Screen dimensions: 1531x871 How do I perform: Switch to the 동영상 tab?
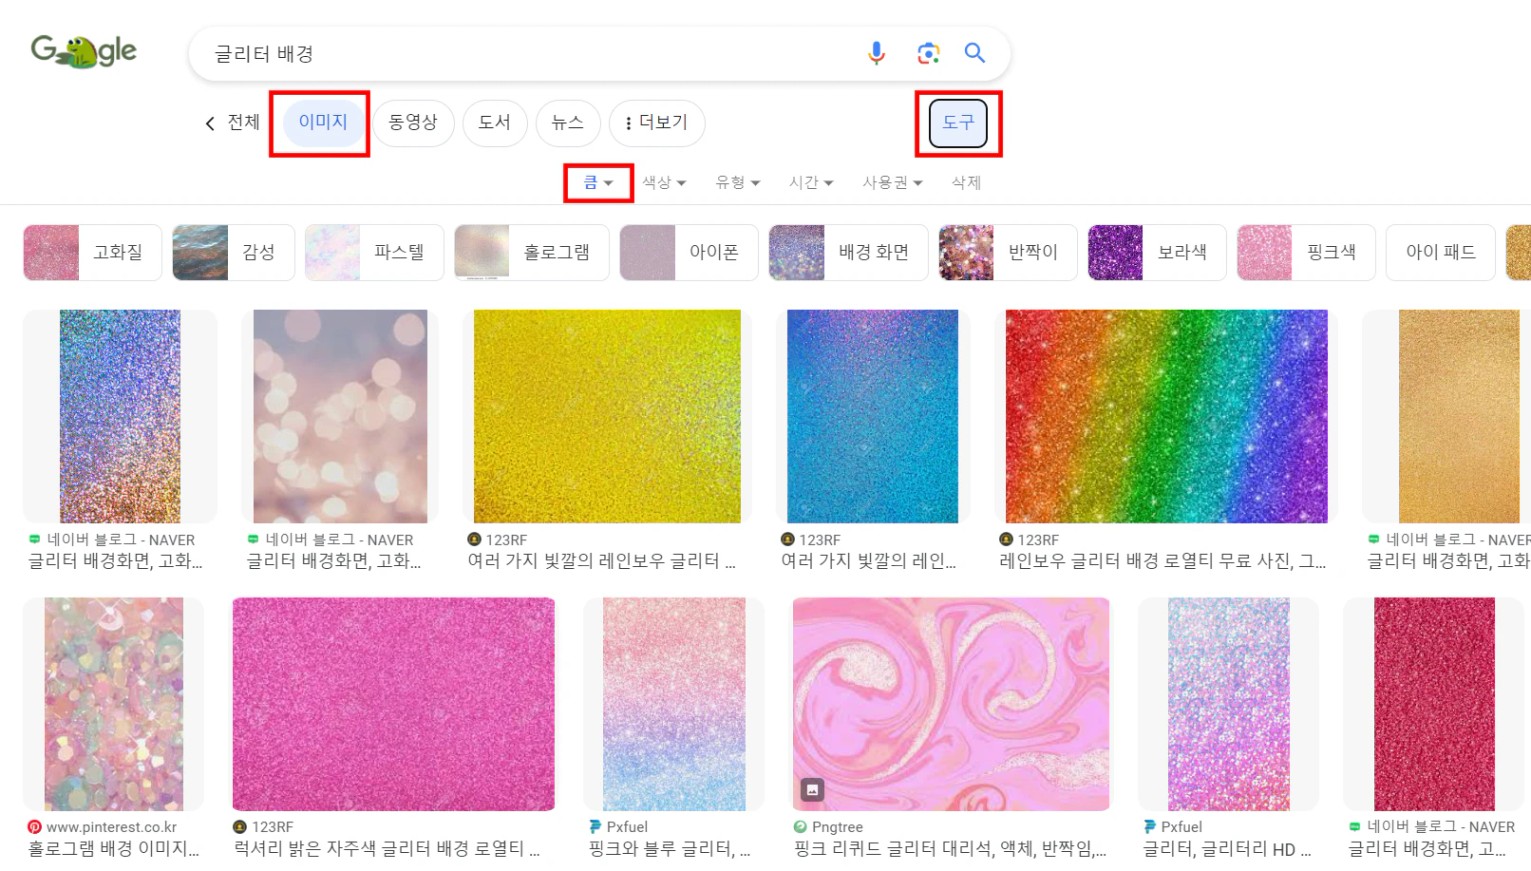tap(413, 122)
